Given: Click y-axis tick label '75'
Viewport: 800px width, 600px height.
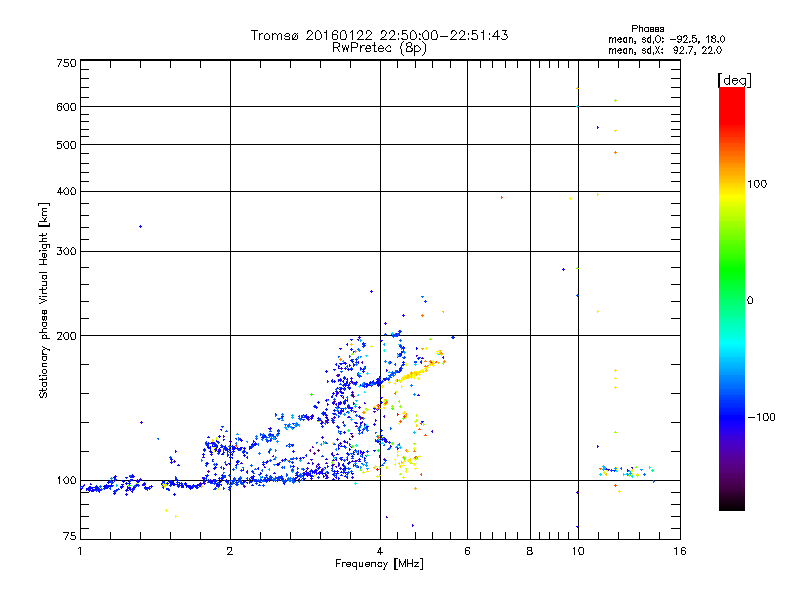Looking at the screenshot, I should (70, 536).
